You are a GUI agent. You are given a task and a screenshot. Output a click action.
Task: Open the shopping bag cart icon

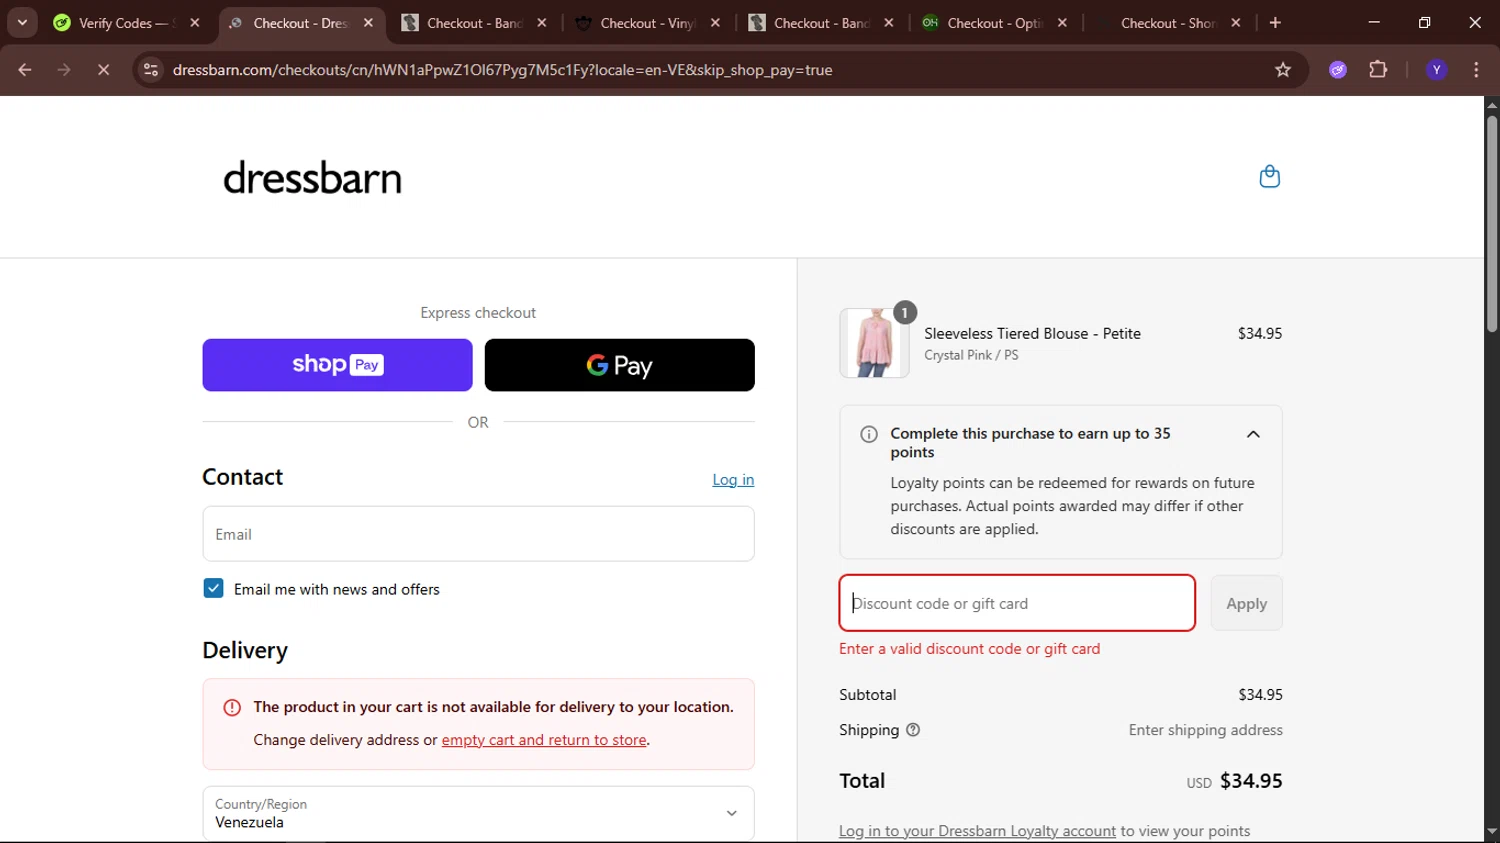click(1269, 177)
